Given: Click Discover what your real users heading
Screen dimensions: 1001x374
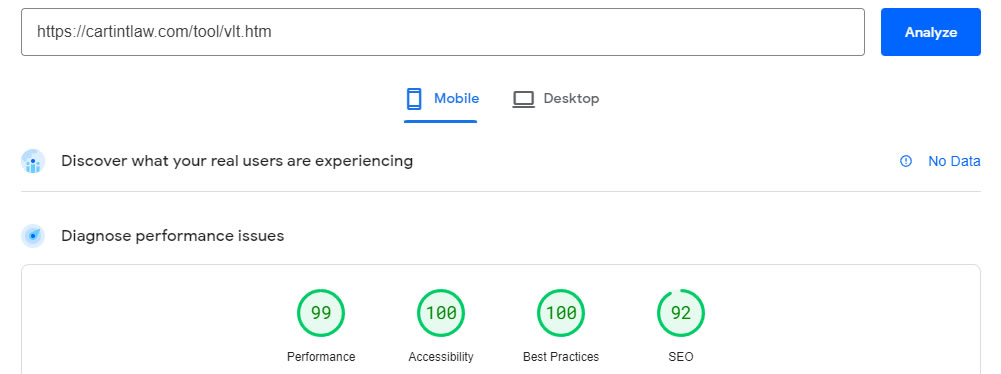Looking at the screenshot, I should [237, 161].
